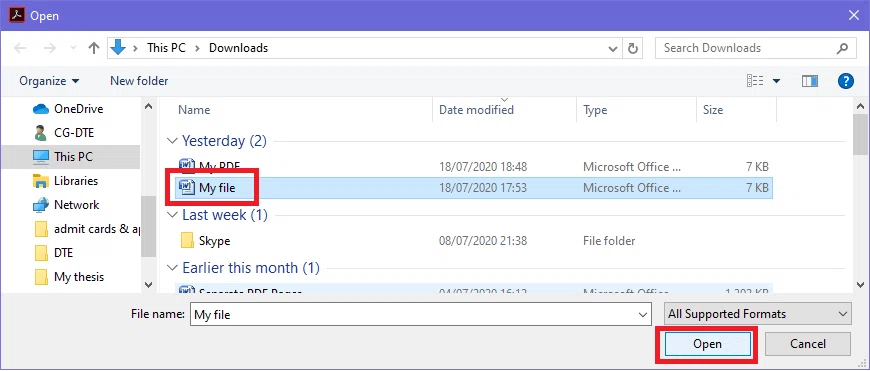Expand the address bar history dropdown
This screenshot has height=371, width=870.
click(x=613, y=49)
